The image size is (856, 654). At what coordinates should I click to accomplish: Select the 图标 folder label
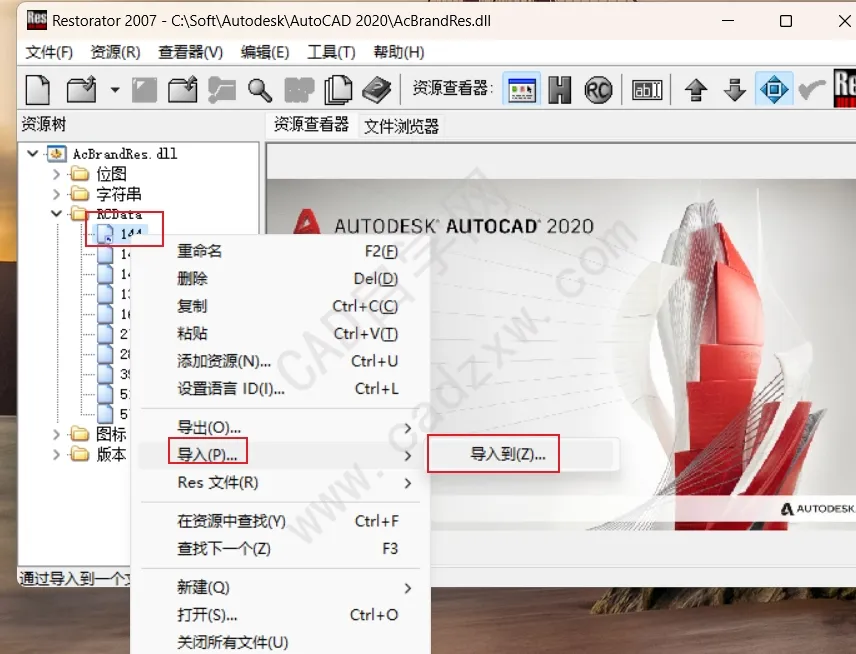(111, 435)
